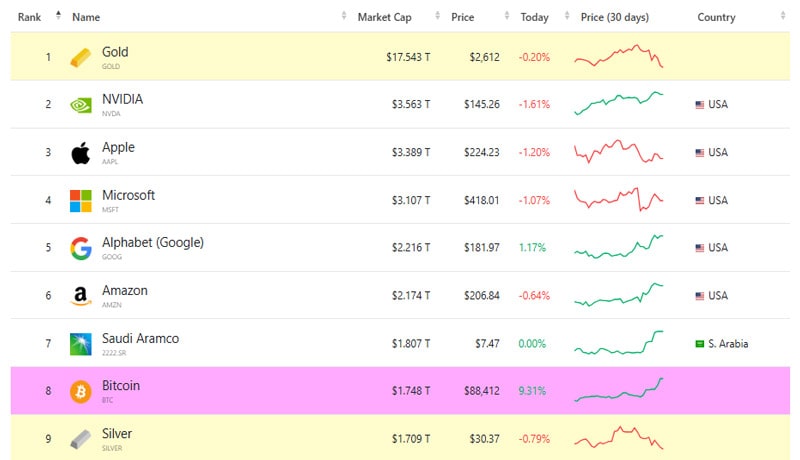Click the Price column header

[462, 17]
